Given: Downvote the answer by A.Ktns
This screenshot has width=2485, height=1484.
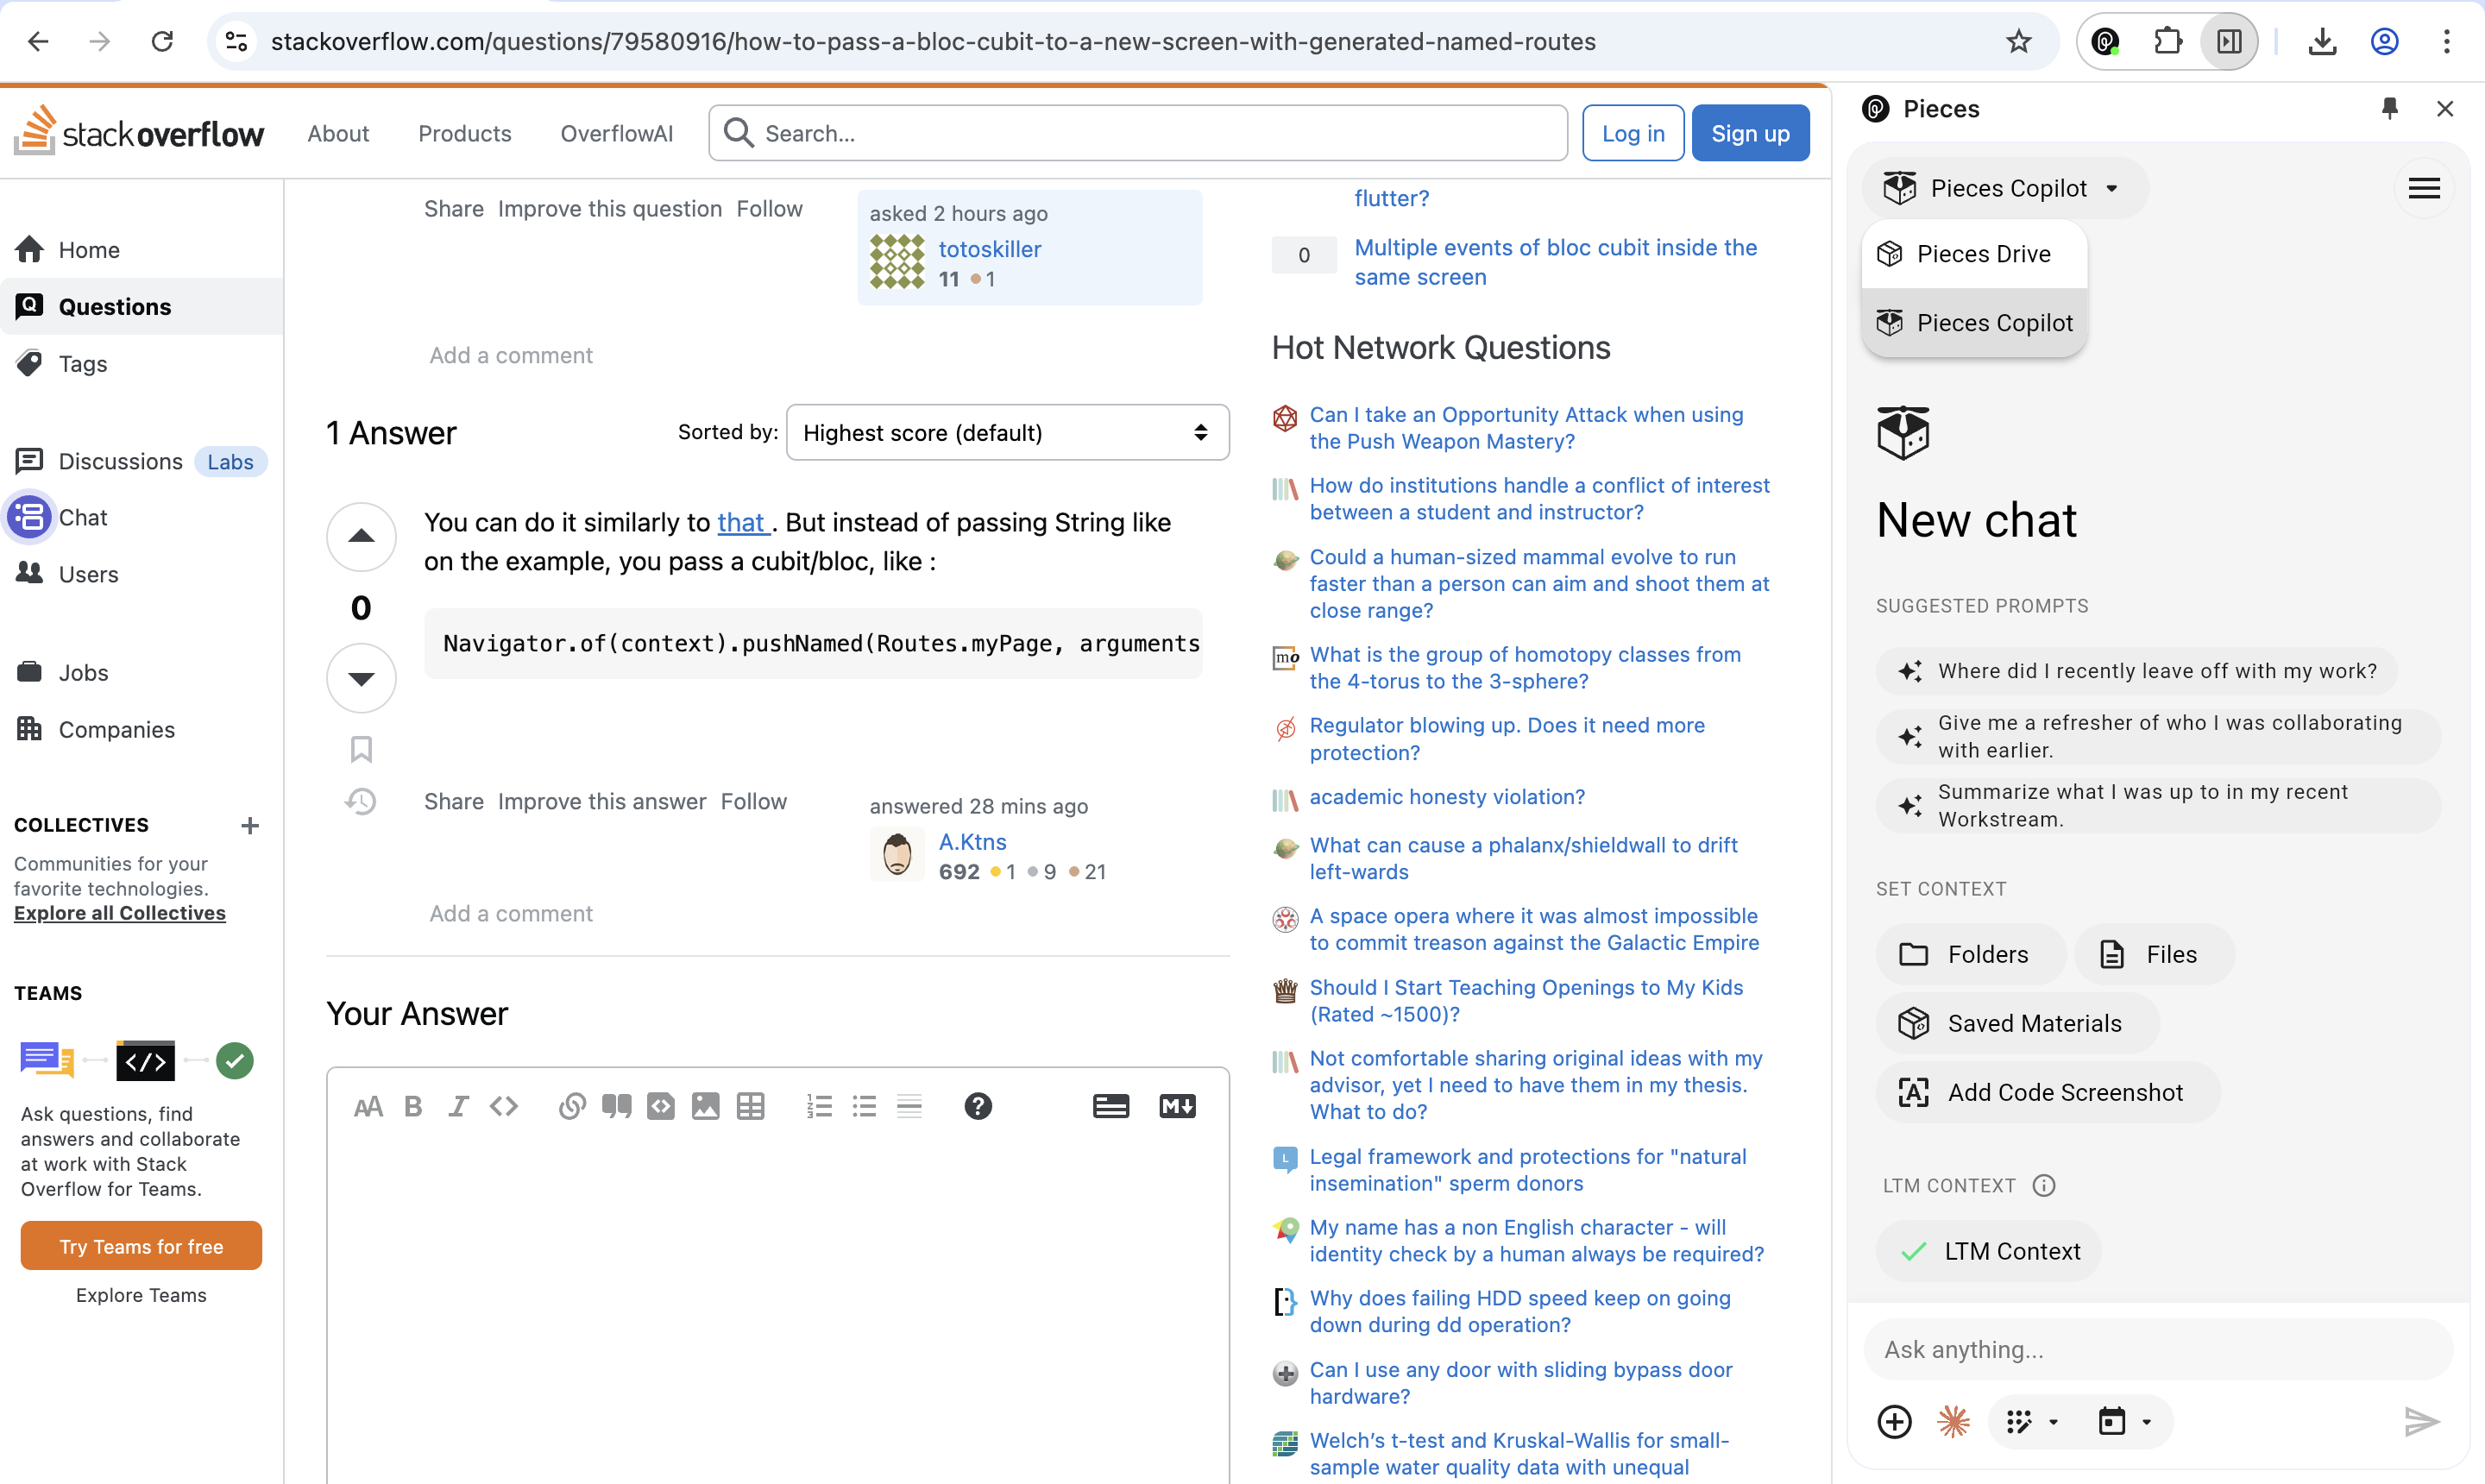Looking at the screenshot, I should tap(361, 678).
